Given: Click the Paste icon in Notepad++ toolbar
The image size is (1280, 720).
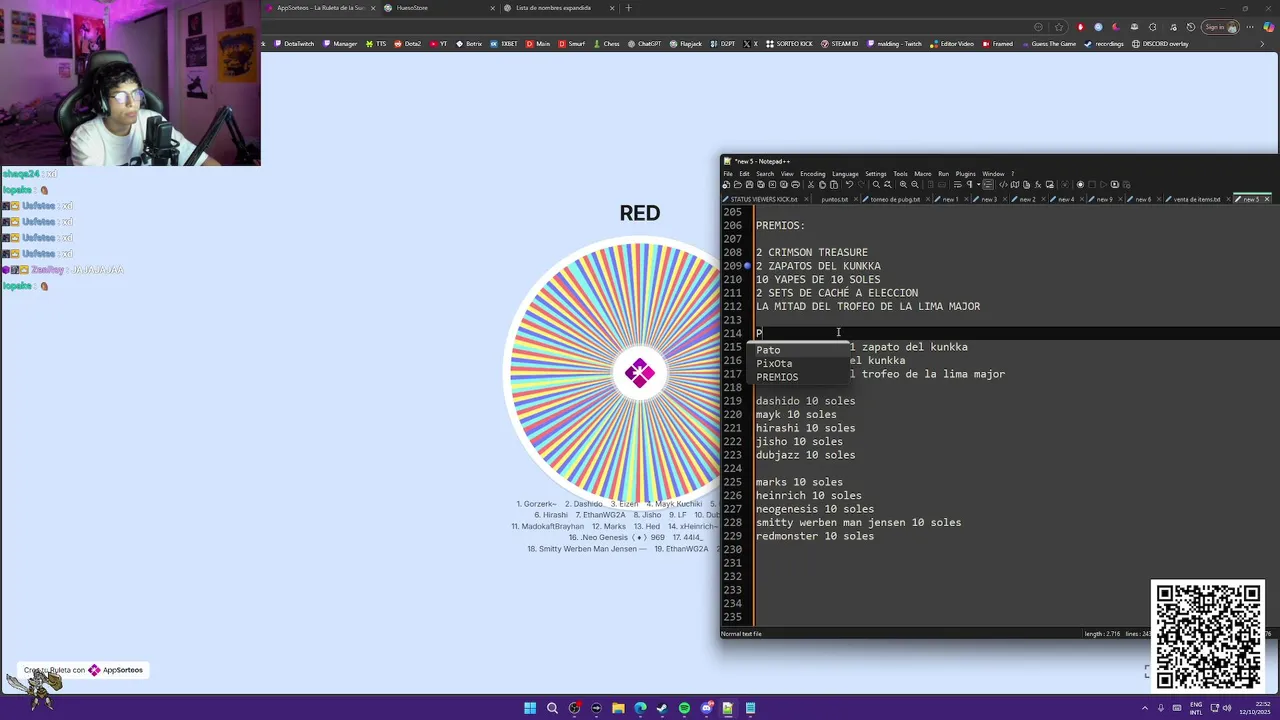Looking at the screenshot, I should click(x=834, y=184).
